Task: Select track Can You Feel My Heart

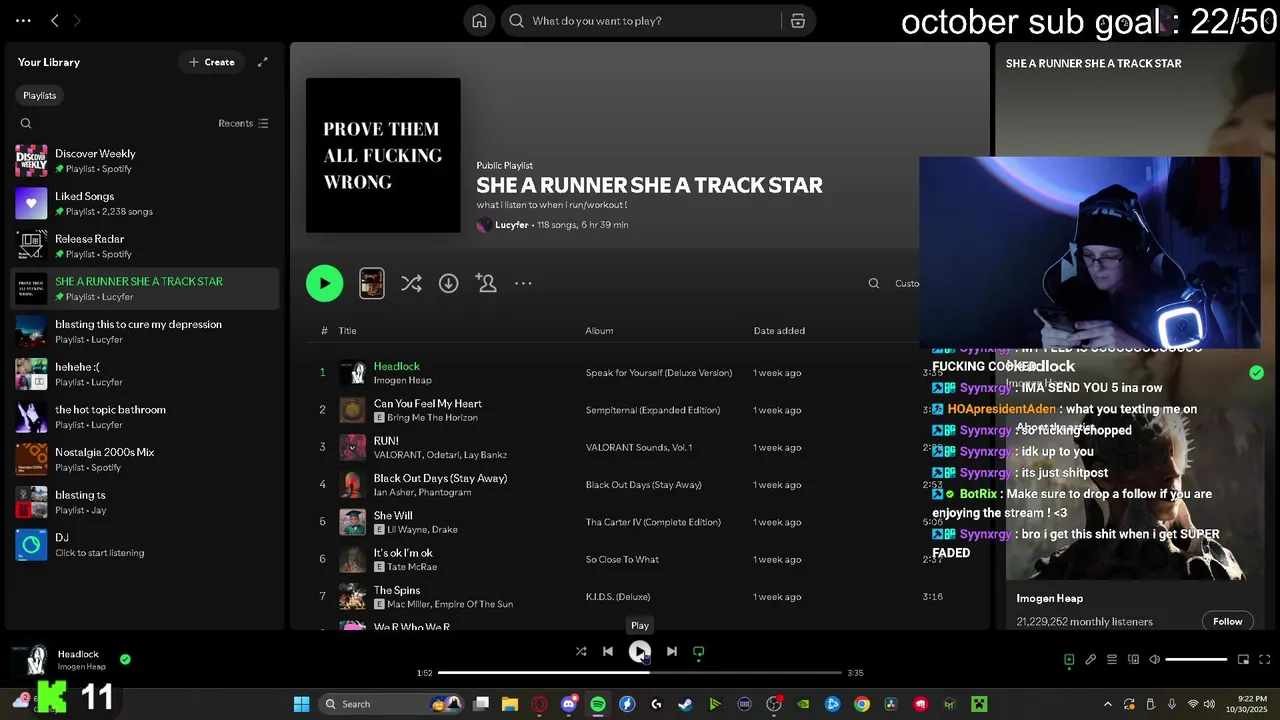Action: (x=428, y=403)
